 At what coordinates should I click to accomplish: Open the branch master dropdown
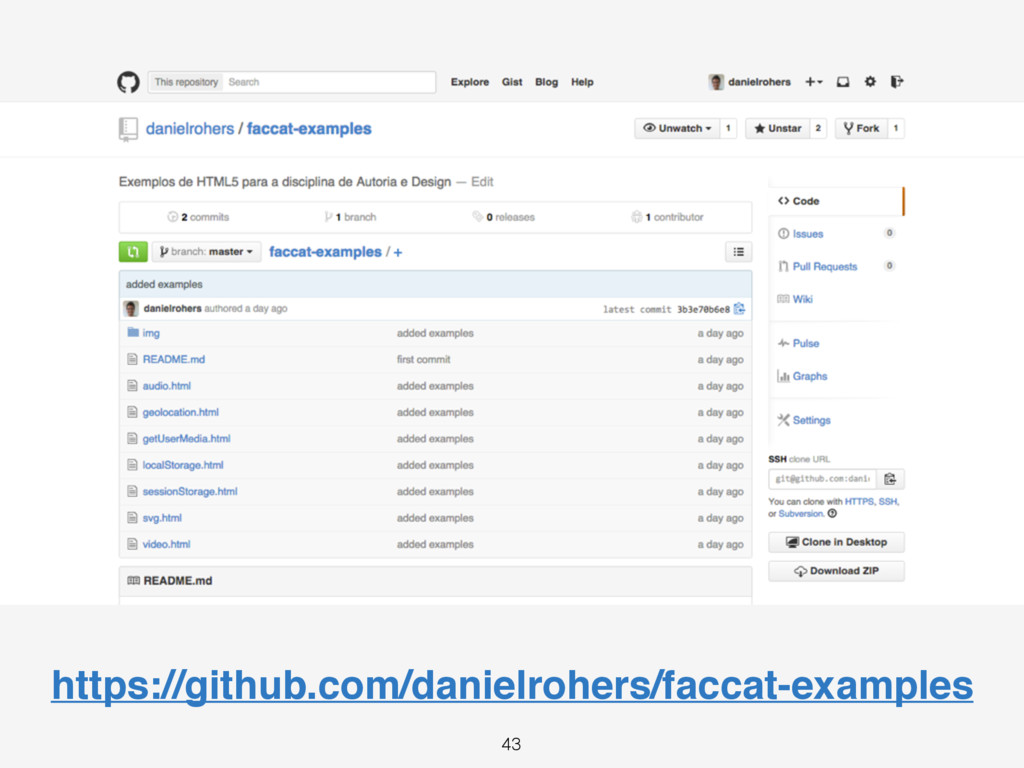click(x=206, y=251)
